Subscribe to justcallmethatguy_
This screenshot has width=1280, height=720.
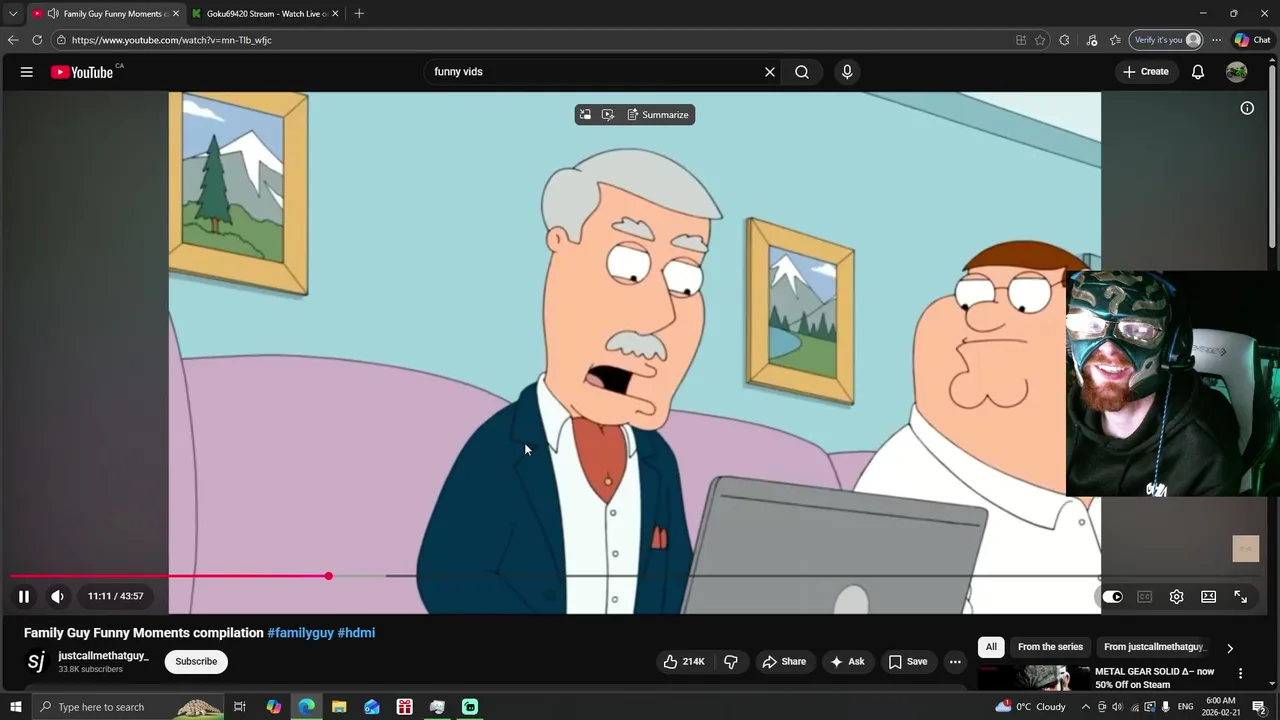coord(196,662)
